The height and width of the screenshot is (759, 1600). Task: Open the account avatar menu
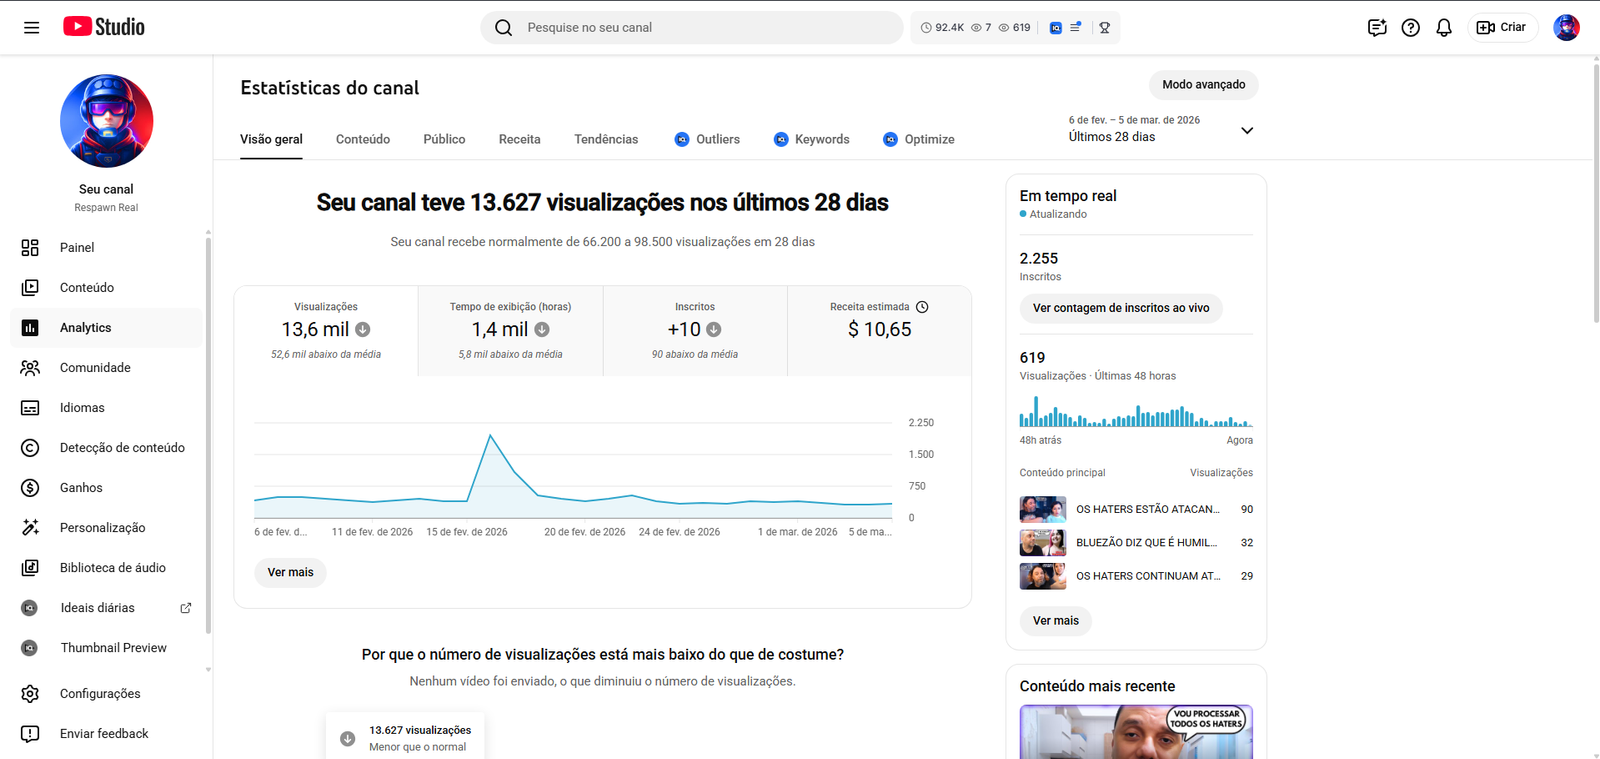click(1566, 28)
